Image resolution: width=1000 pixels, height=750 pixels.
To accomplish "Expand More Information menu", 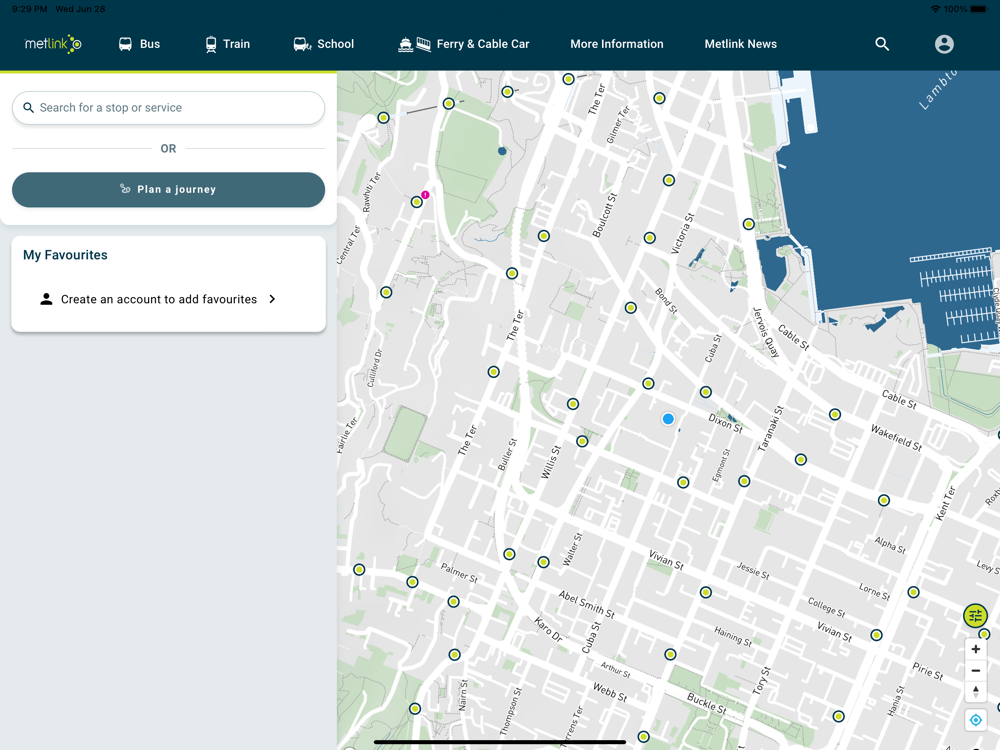I will [617, 44].
